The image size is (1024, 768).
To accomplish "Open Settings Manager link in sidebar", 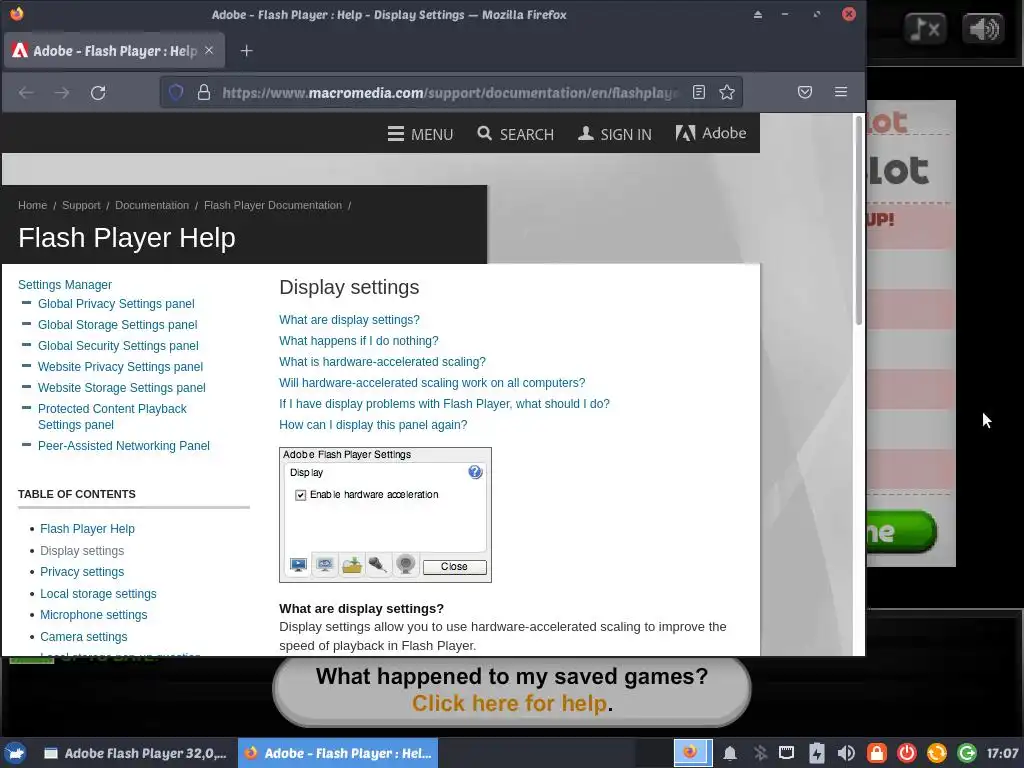I will click(65, 285).
